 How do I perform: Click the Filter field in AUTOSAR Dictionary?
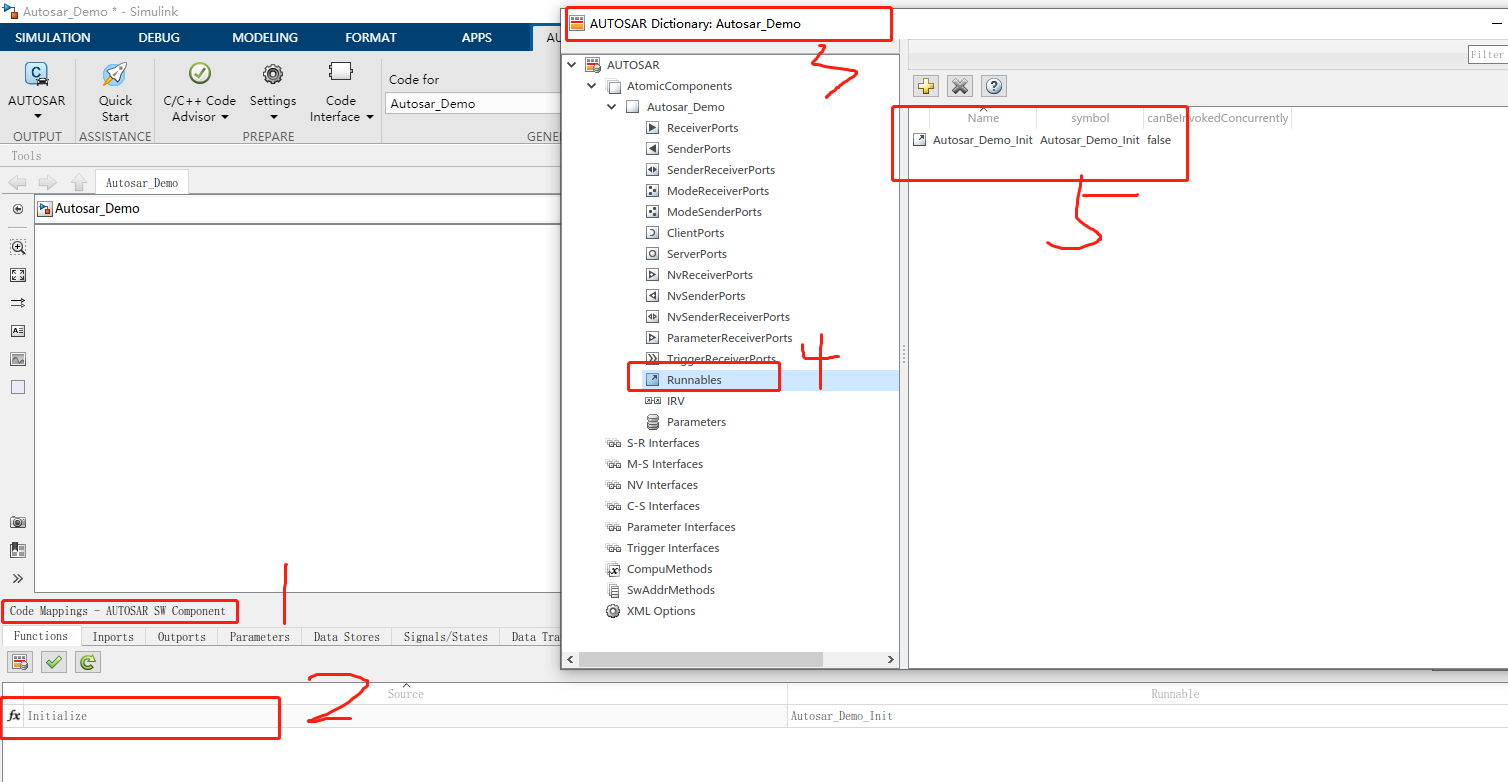[1487, 55]
